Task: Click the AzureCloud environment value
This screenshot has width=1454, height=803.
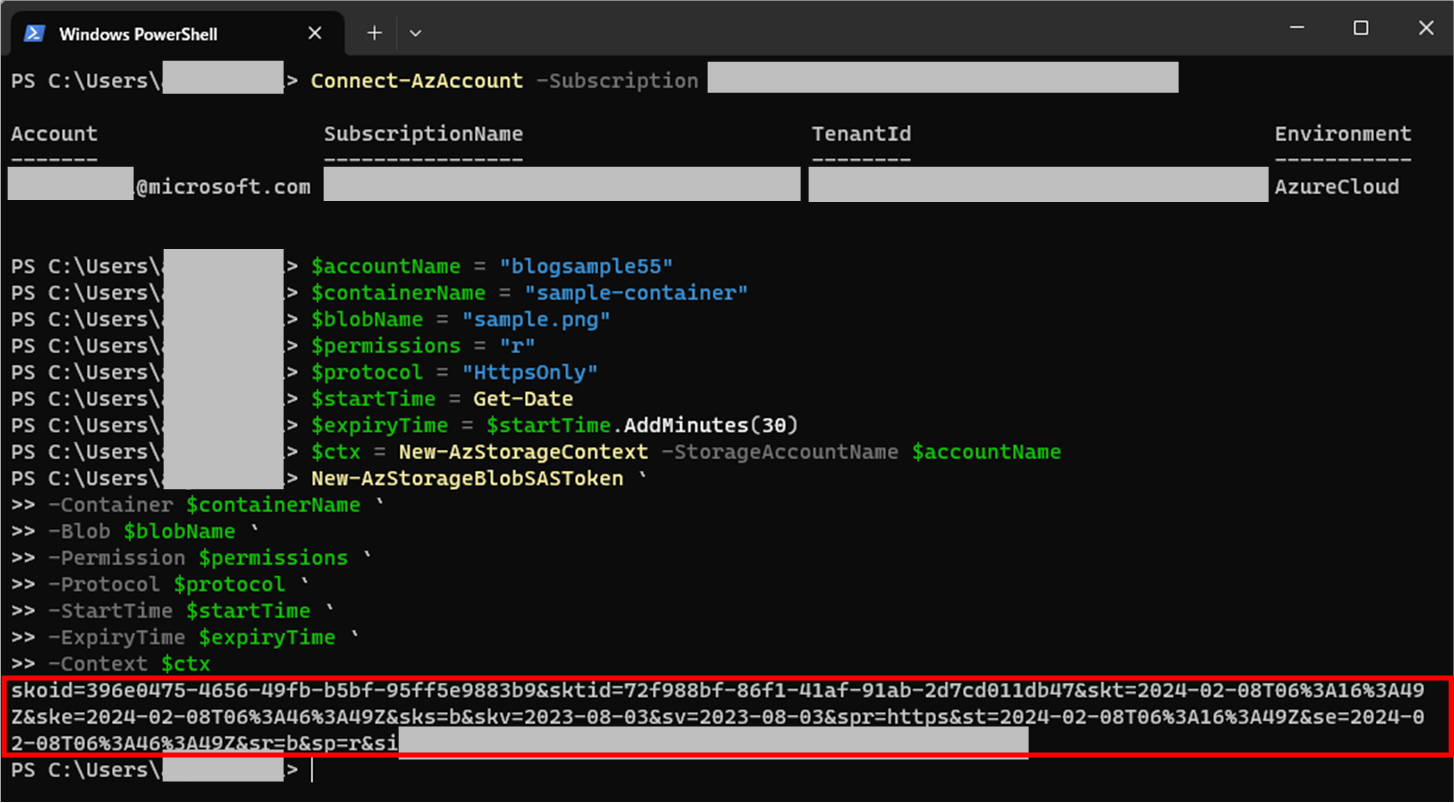Action: point(1336,187)
